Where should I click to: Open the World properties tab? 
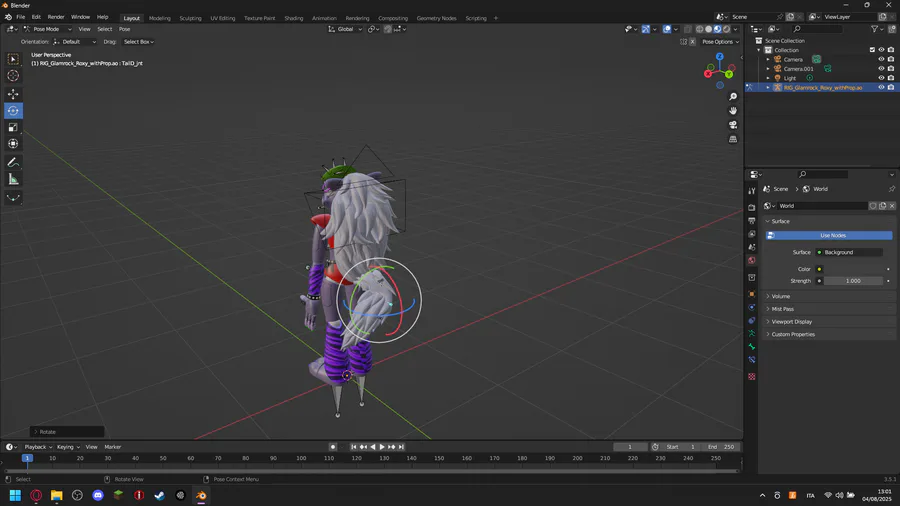(752, 260)
